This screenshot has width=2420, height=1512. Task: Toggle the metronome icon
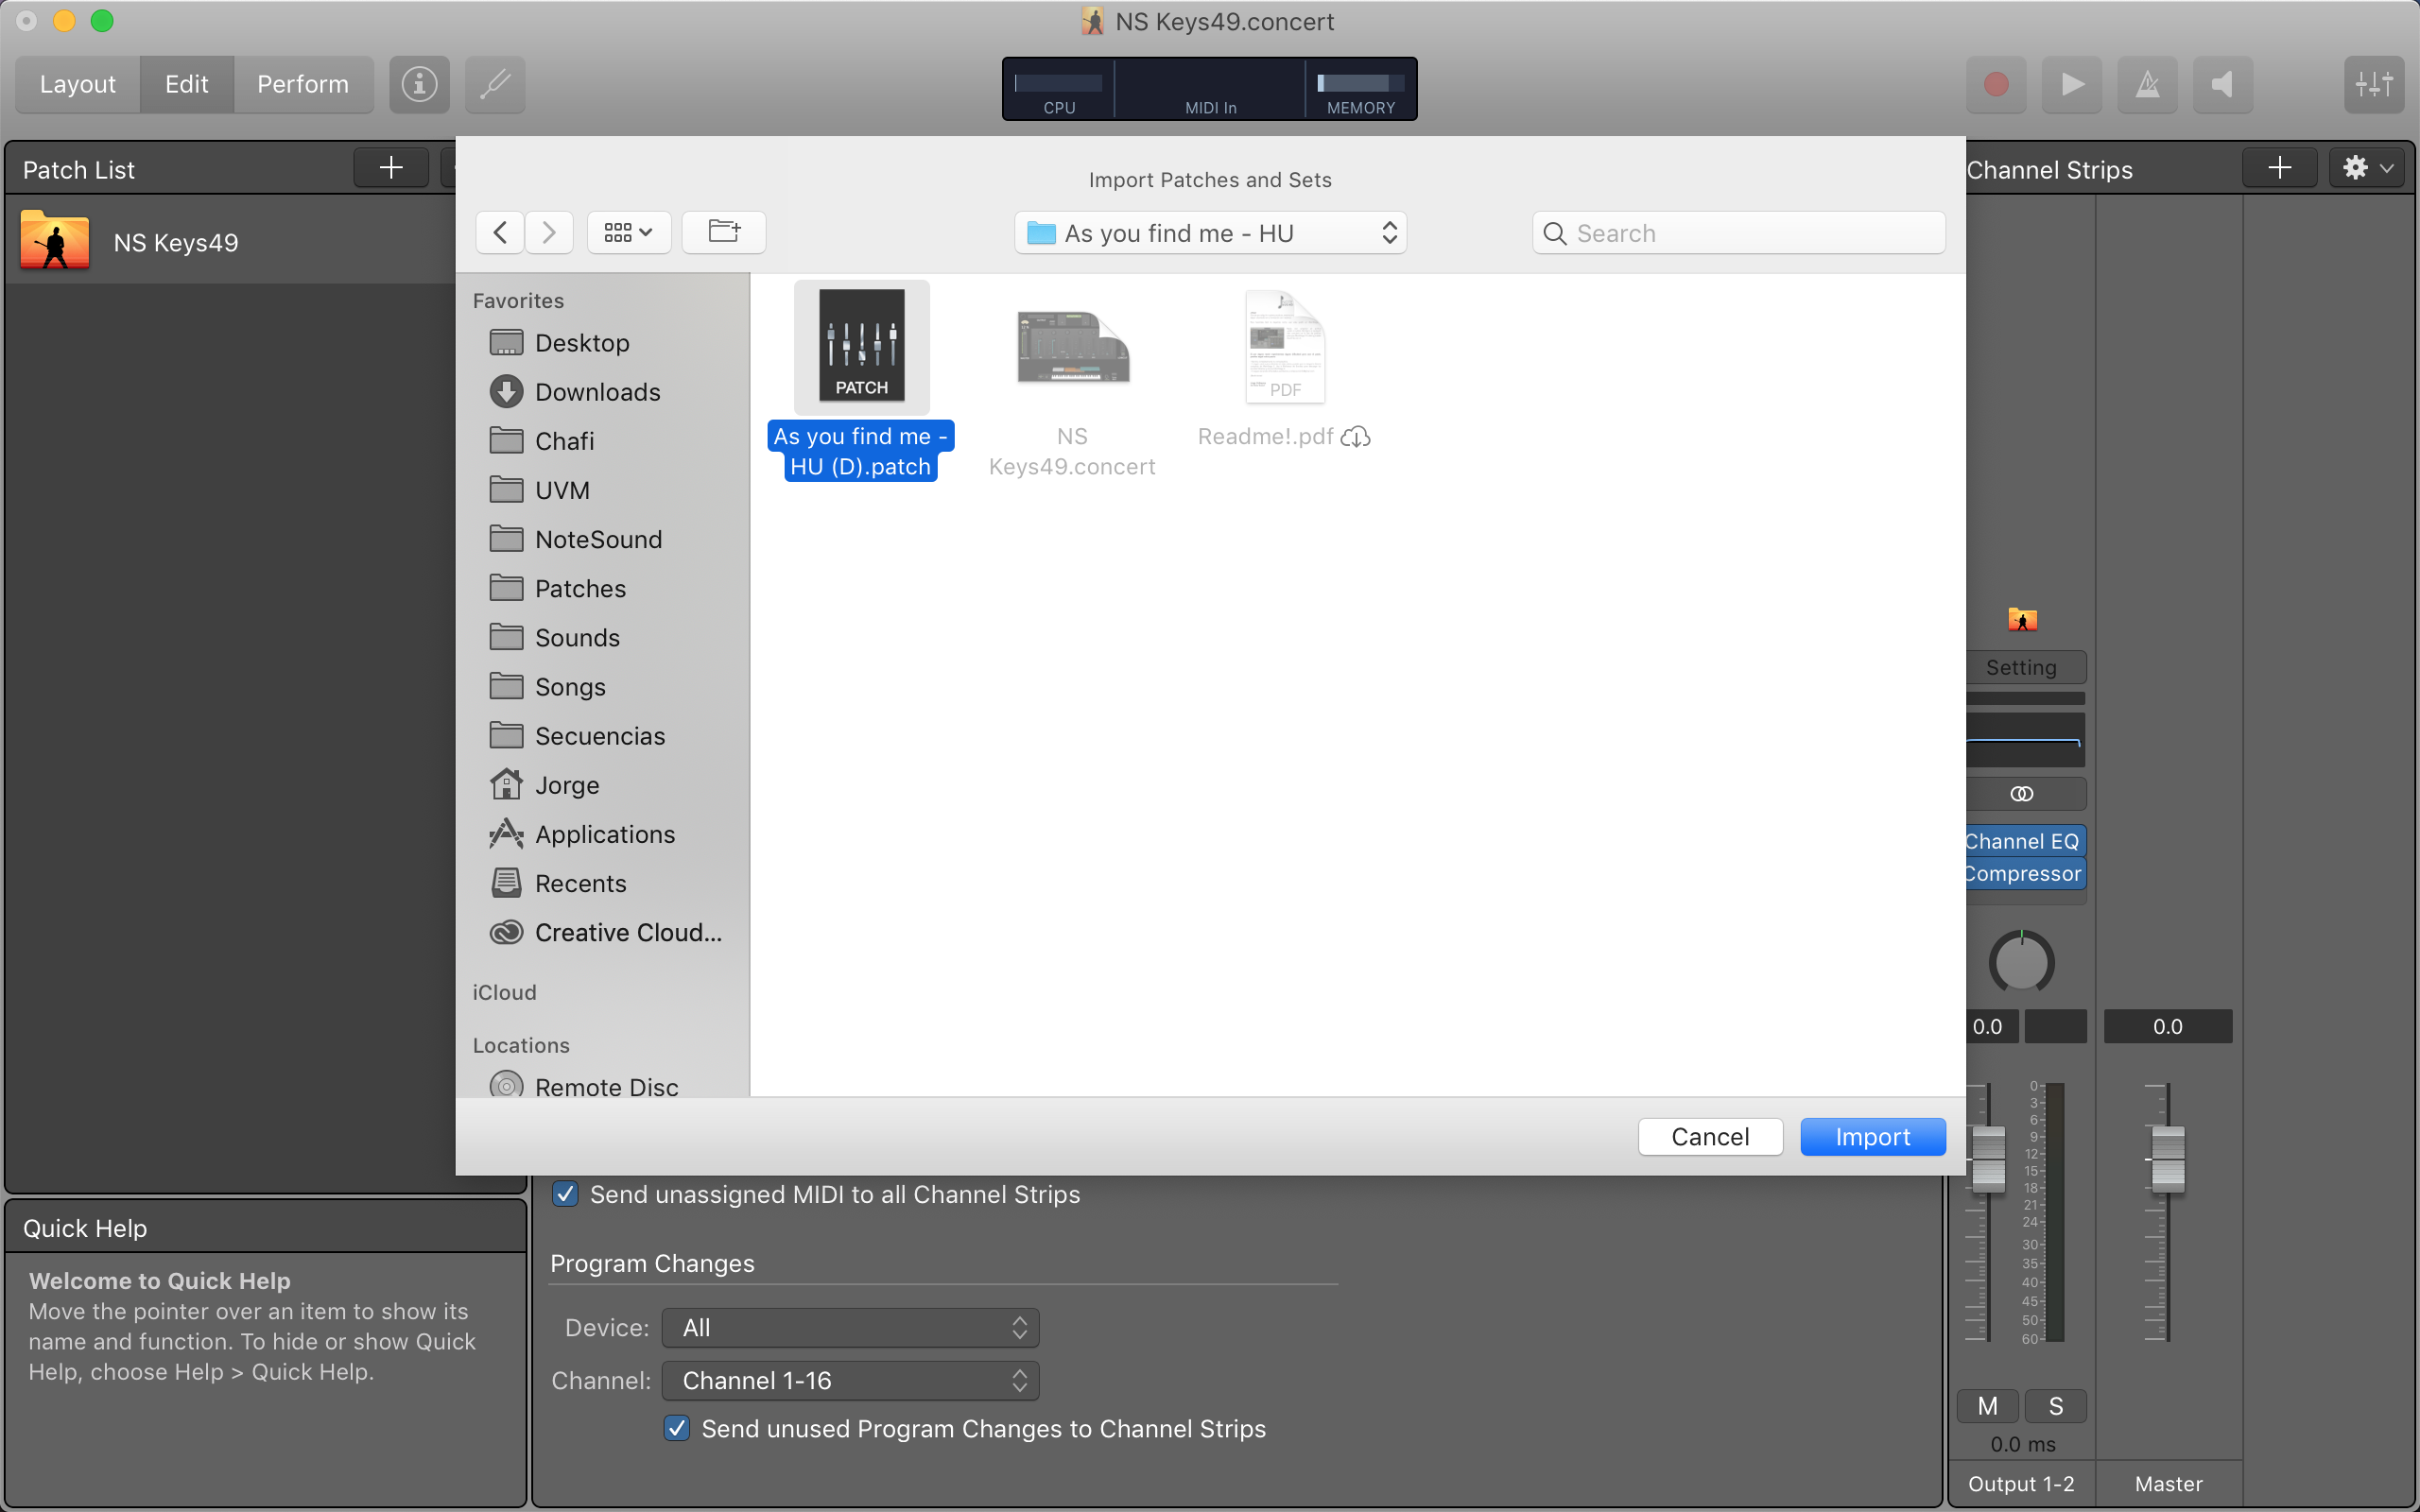tap(2147, 84)
